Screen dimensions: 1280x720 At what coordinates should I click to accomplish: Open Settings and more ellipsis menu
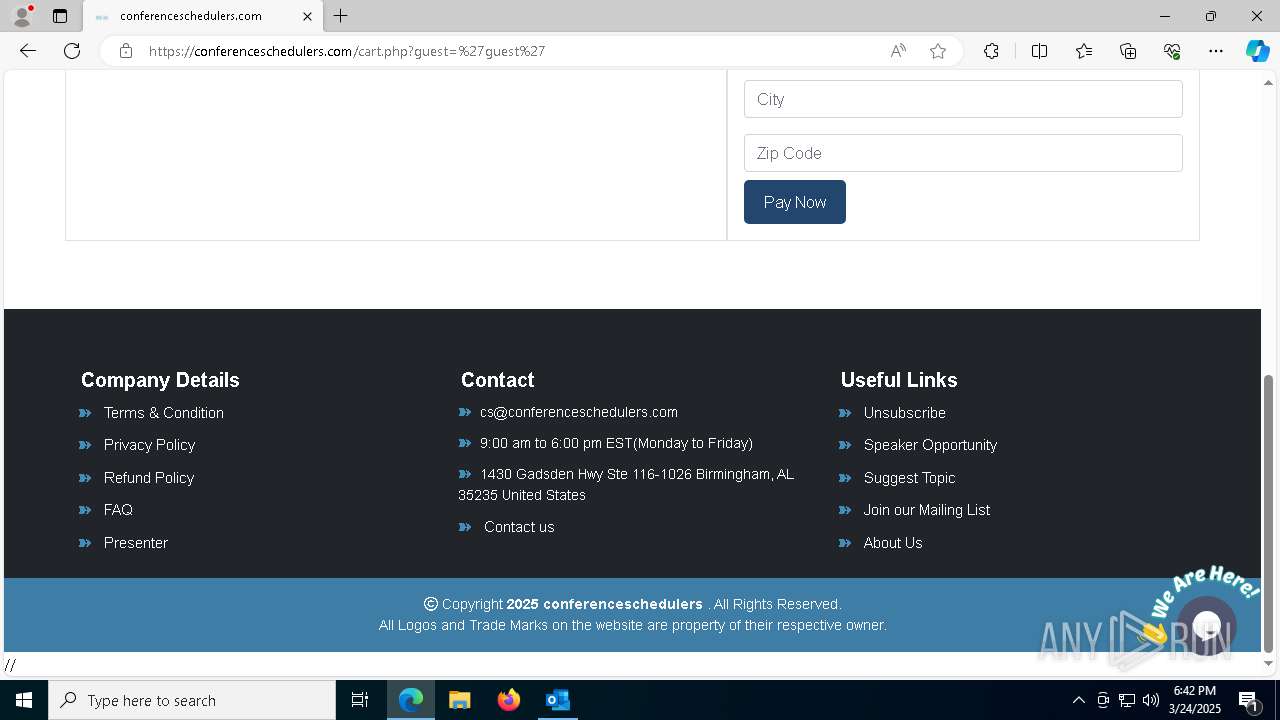[1216, 51]
